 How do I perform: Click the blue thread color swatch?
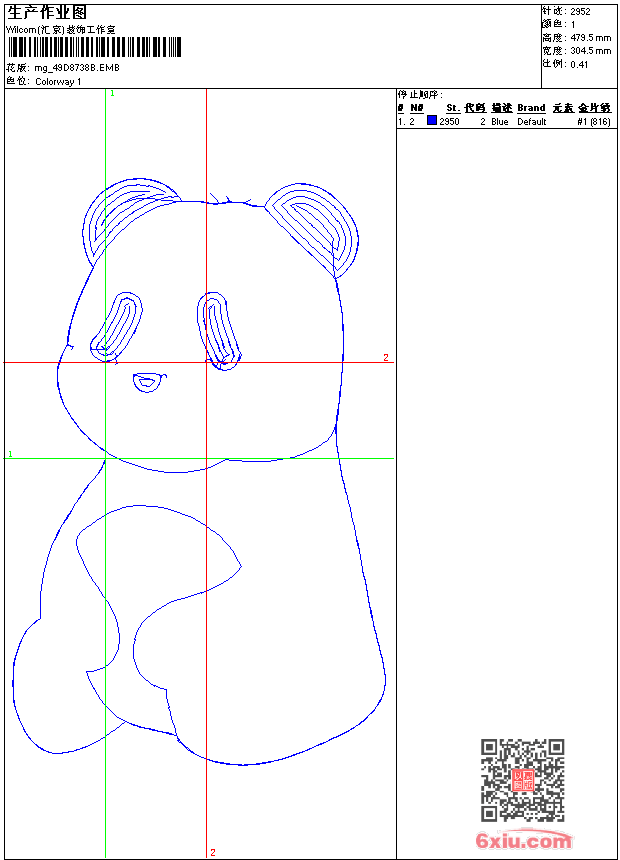click(x=432, y=120)
